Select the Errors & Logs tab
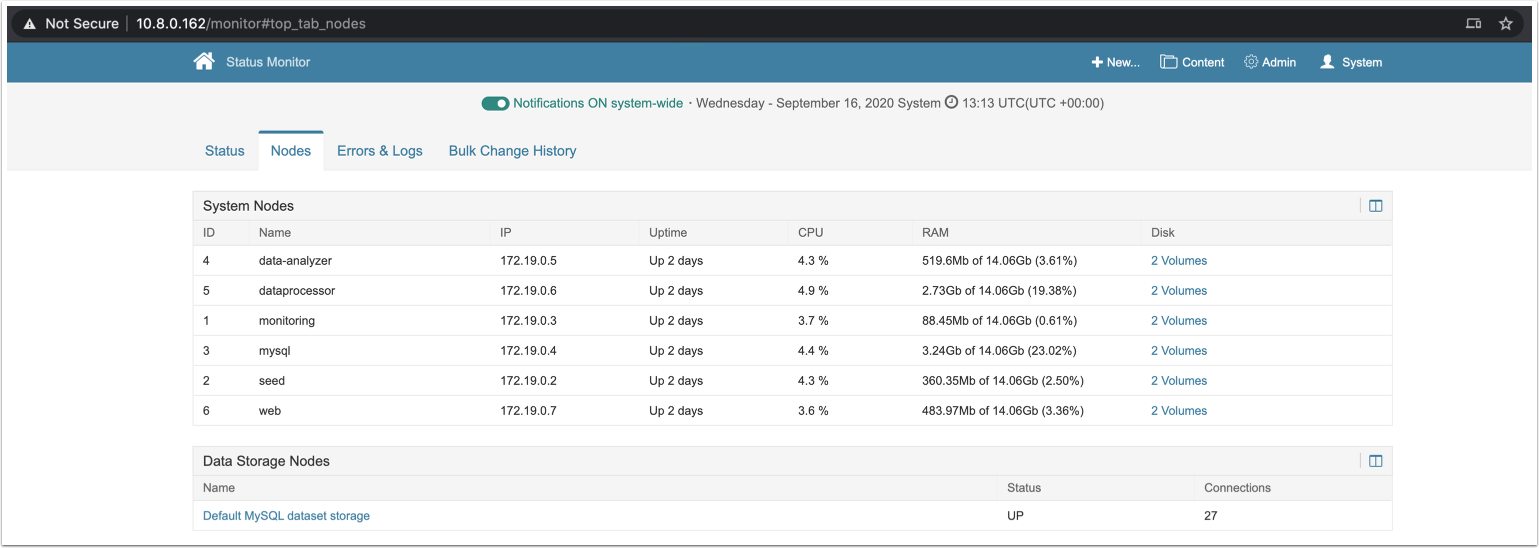The image size is (1539, 548). coord(379,151)
